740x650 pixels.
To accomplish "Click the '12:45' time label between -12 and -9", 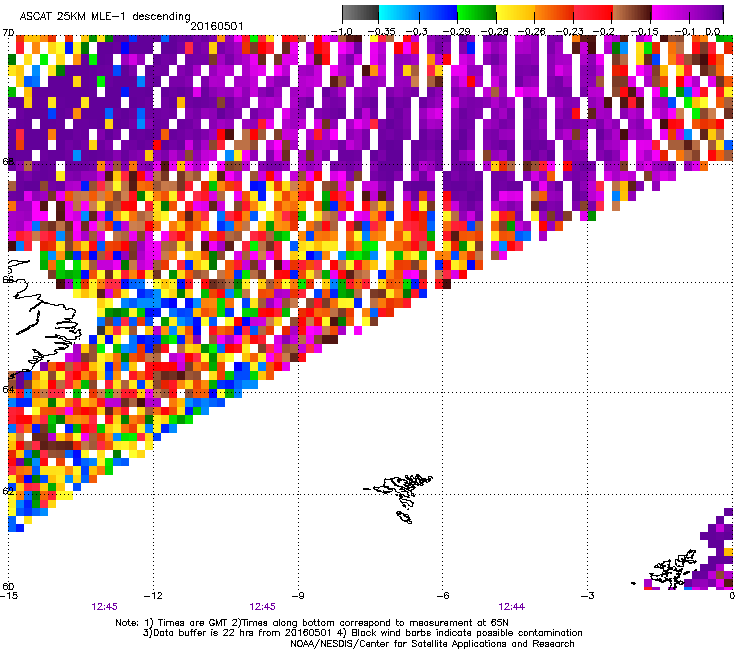I will (262, 607).
